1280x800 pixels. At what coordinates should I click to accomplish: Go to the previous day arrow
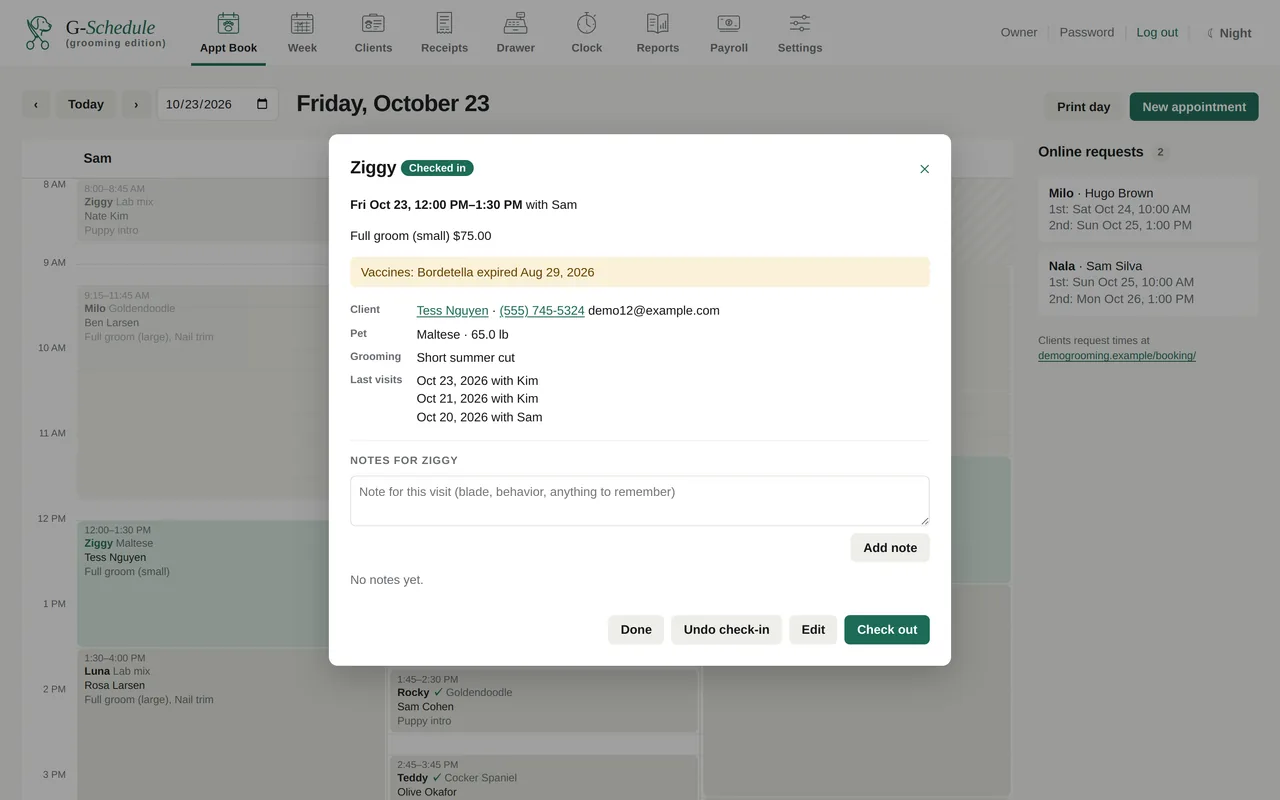[x=36, y=104]
